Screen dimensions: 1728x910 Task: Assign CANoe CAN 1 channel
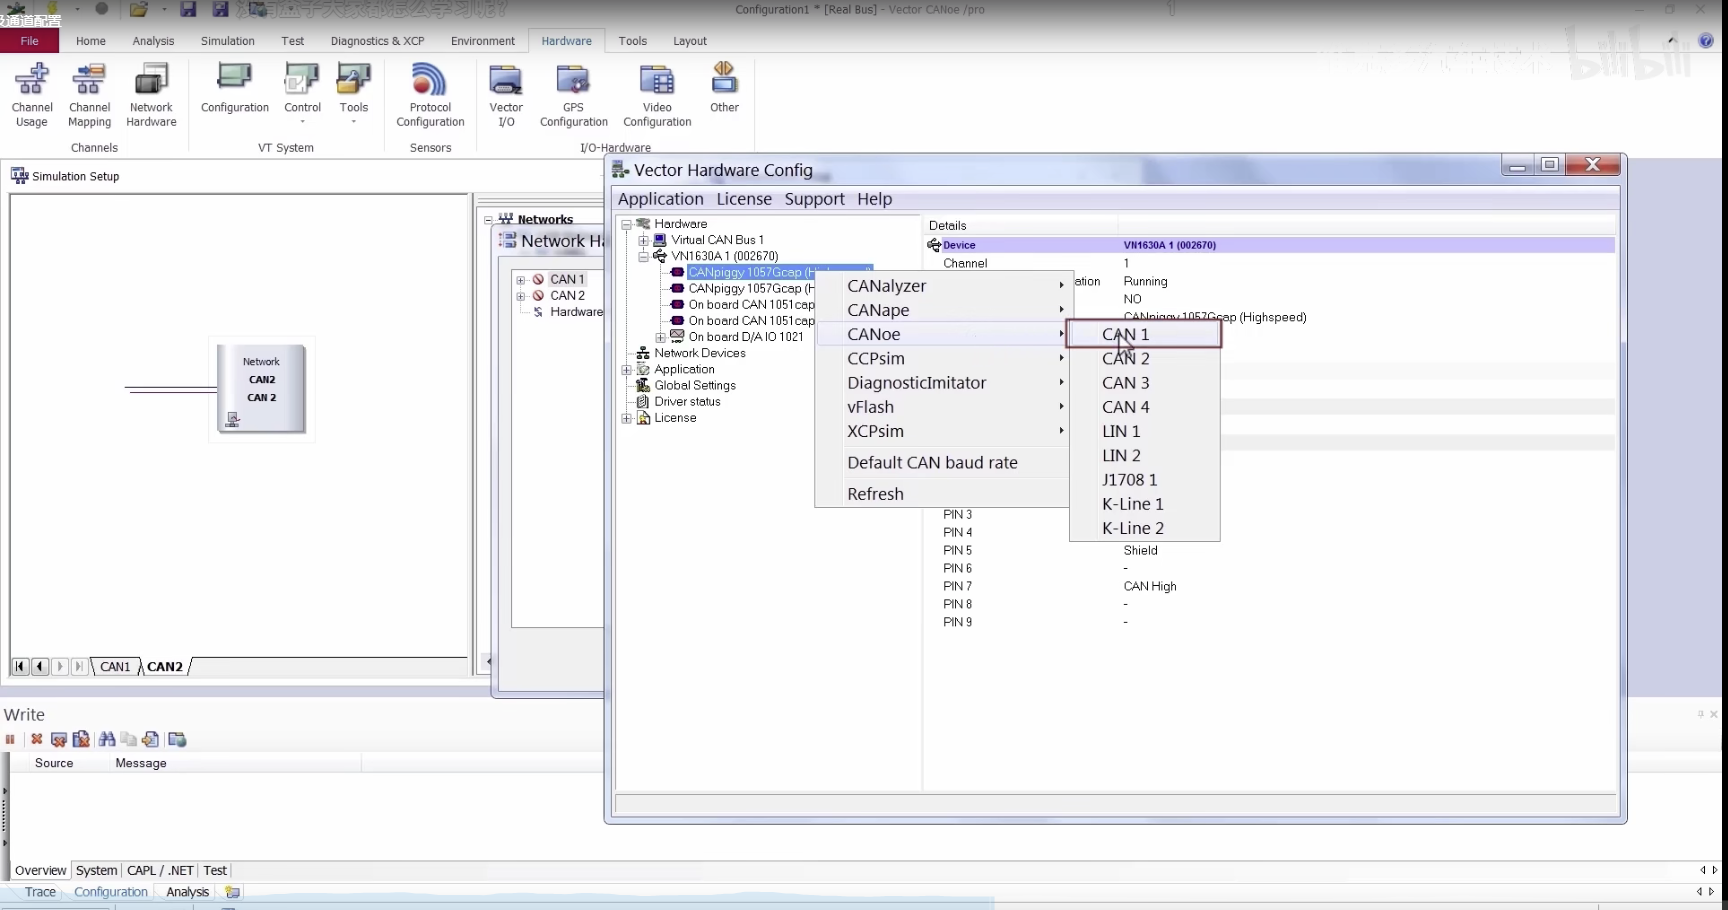click(x=1144, y=334)
